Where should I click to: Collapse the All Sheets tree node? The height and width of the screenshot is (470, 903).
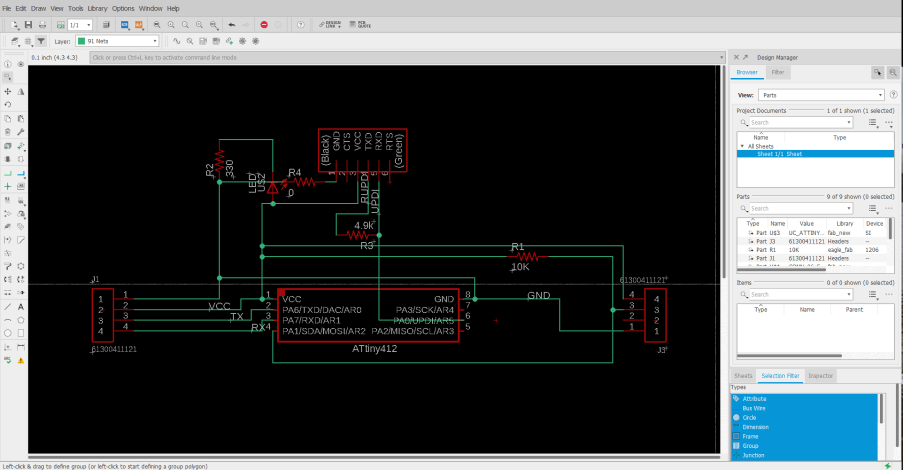(743, 146)
